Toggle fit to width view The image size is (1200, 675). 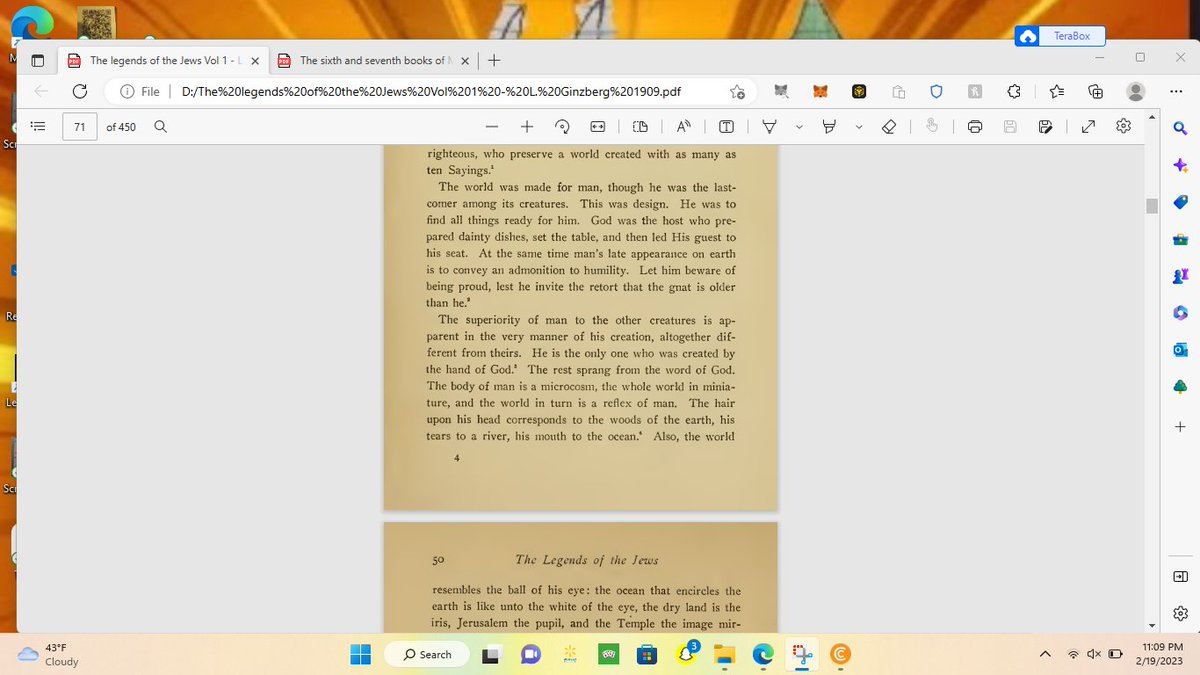(597, 127)
